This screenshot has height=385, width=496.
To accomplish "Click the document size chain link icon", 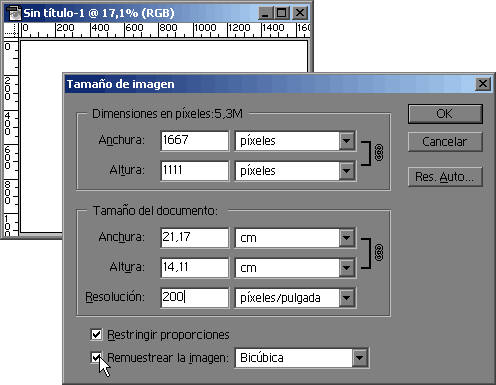I will point(379,252).
